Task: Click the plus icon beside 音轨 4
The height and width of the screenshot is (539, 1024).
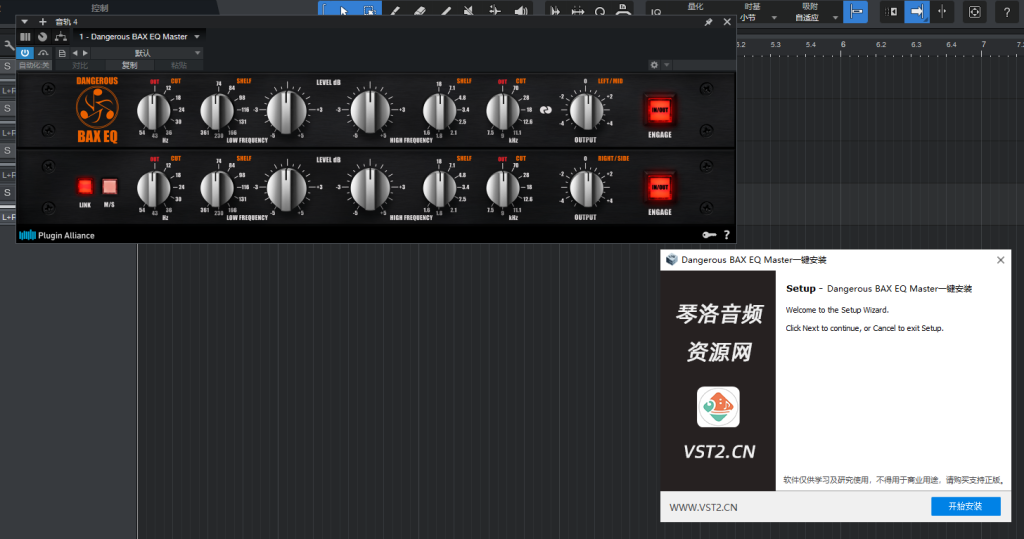Action: (42, 22)
